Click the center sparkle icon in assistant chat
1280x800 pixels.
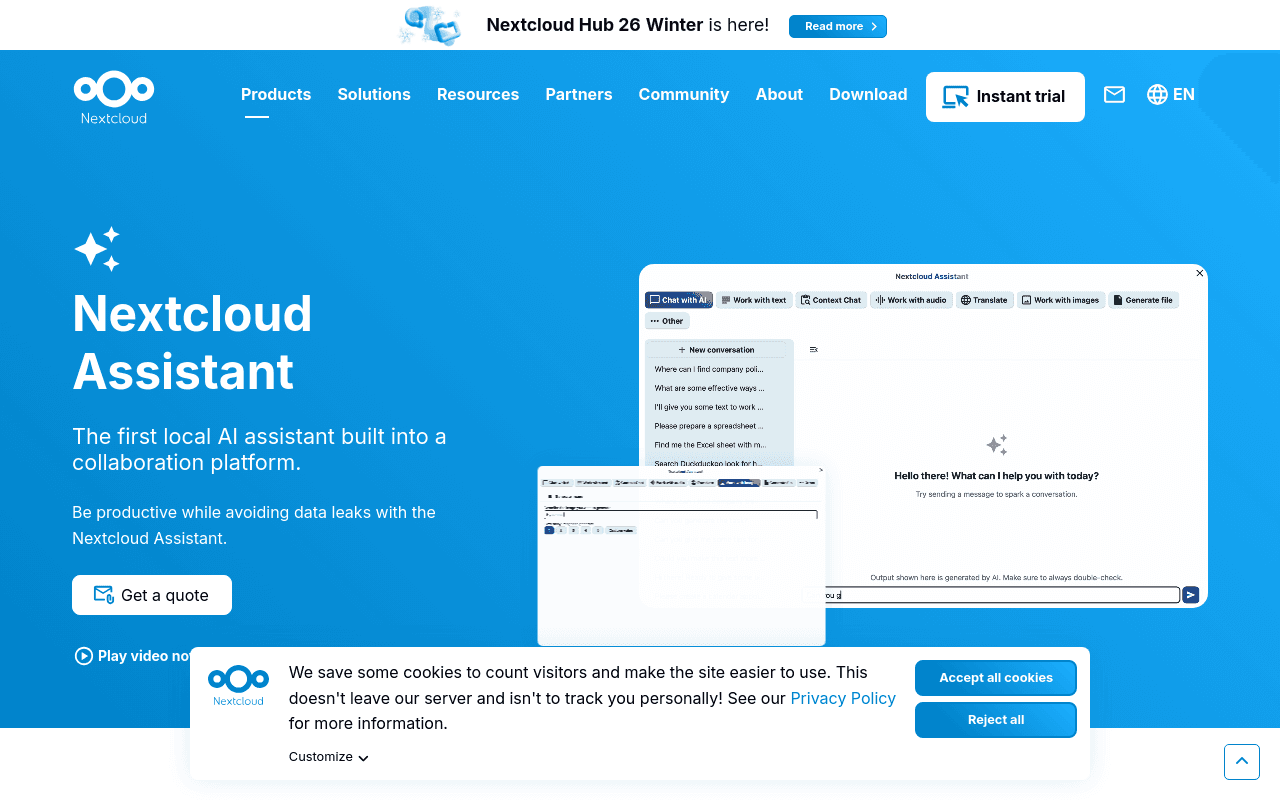pos(997,445)
